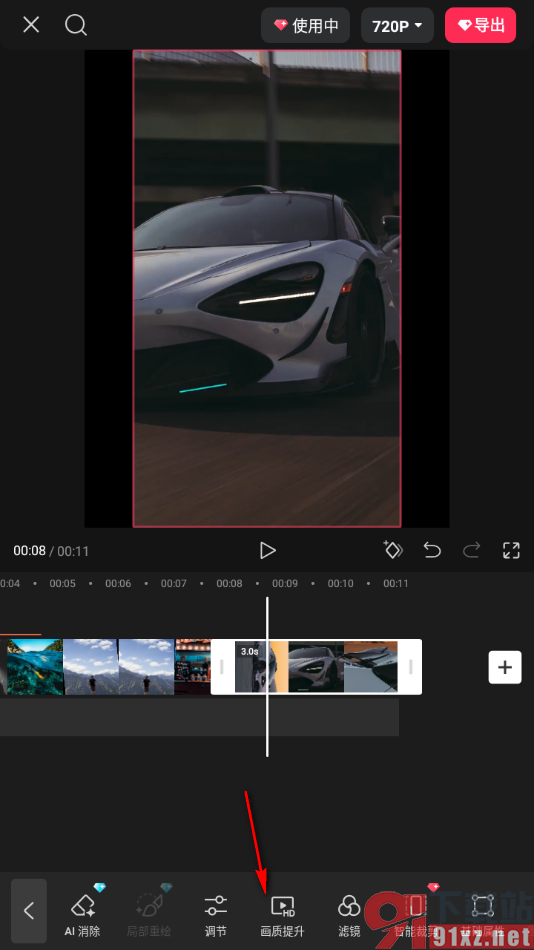Redo the last undone edit
Image resolution: width=534 pixels, height=950 pixels.
point(472,550)
